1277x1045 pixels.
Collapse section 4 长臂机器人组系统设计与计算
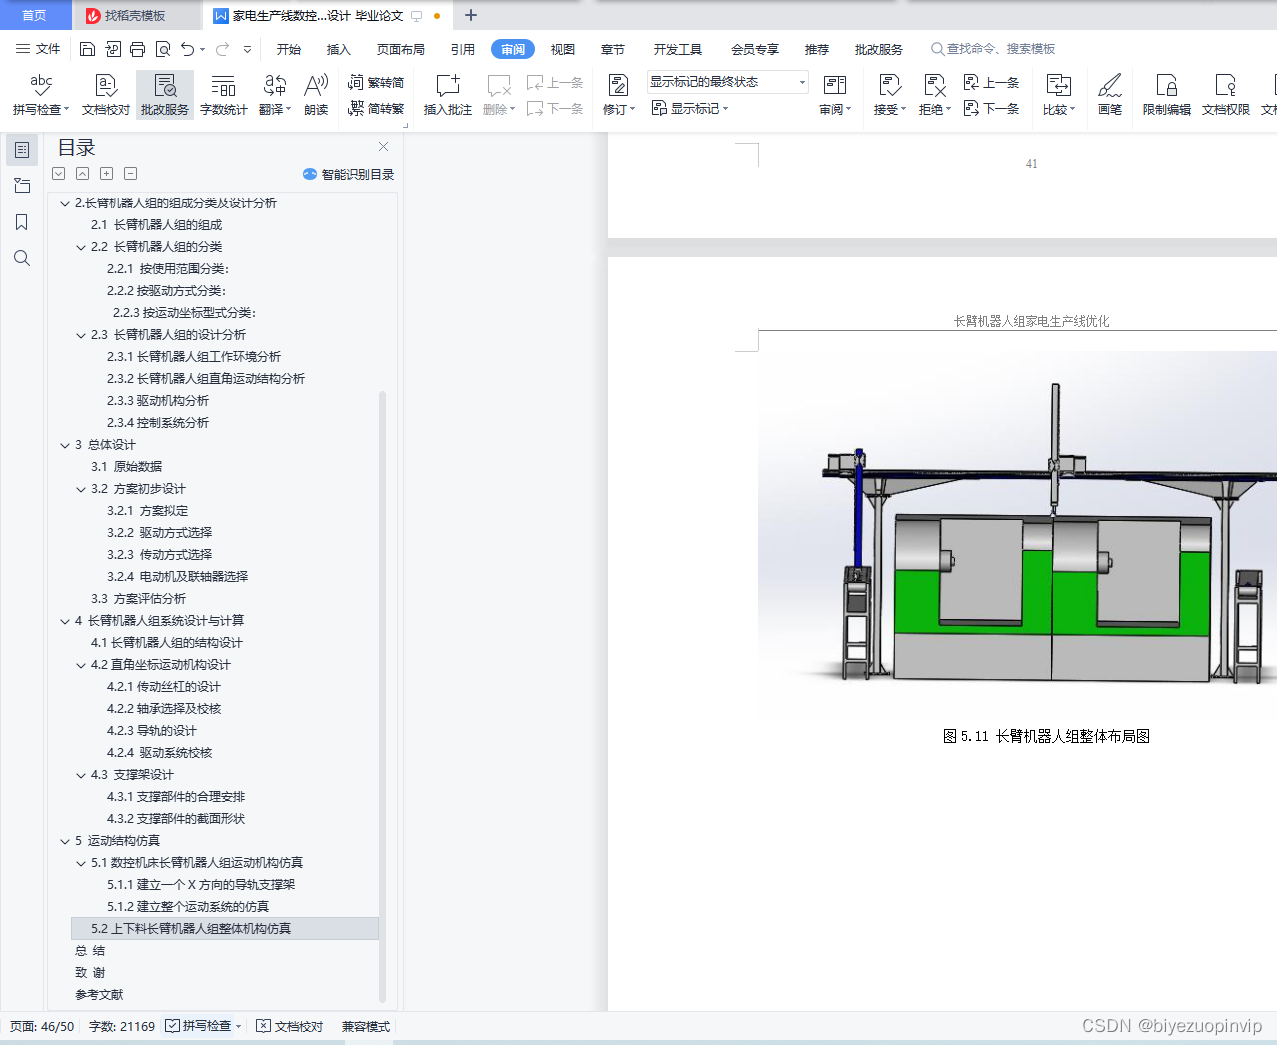(65, 621)
